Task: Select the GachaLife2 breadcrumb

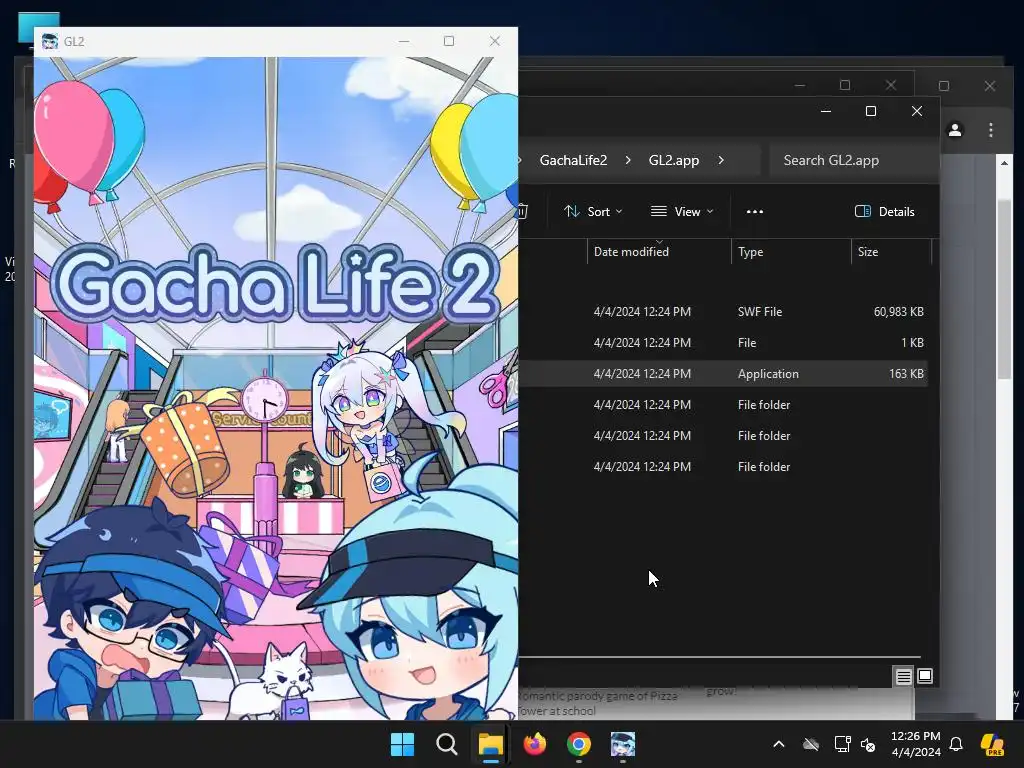Action: (573, 160)
